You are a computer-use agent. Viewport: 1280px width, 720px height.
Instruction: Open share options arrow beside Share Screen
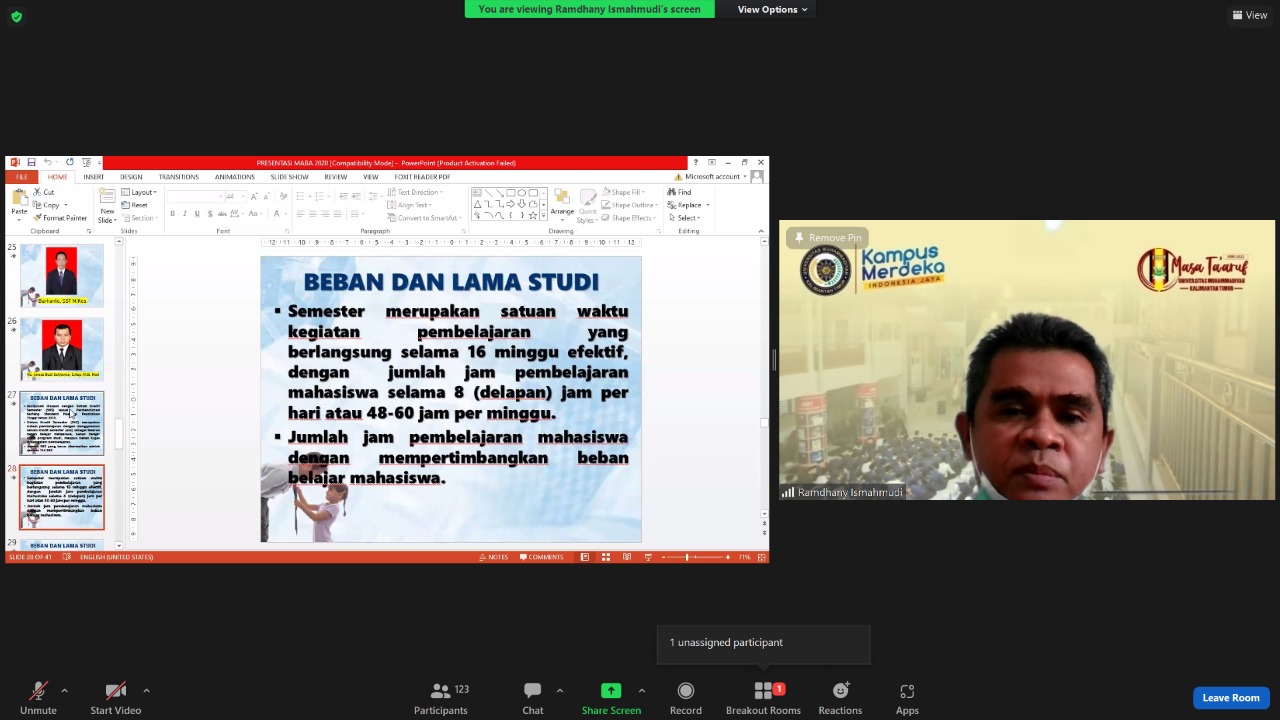(641, 690)
